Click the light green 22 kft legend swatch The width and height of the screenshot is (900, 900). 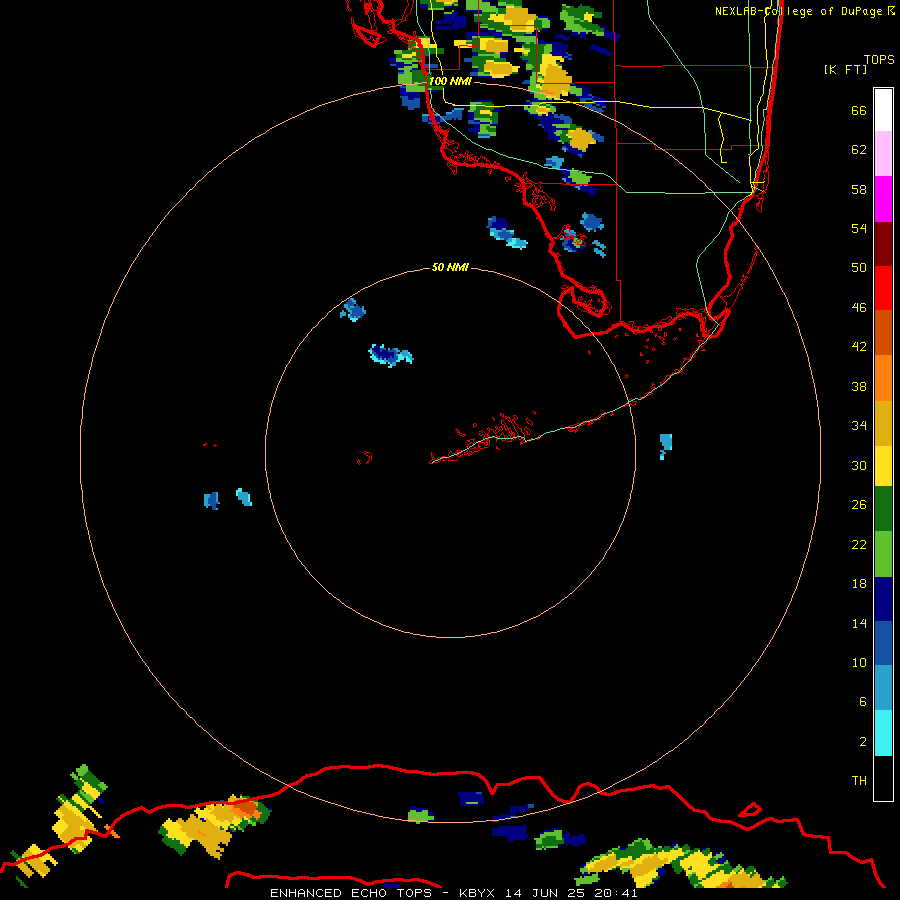883,554
